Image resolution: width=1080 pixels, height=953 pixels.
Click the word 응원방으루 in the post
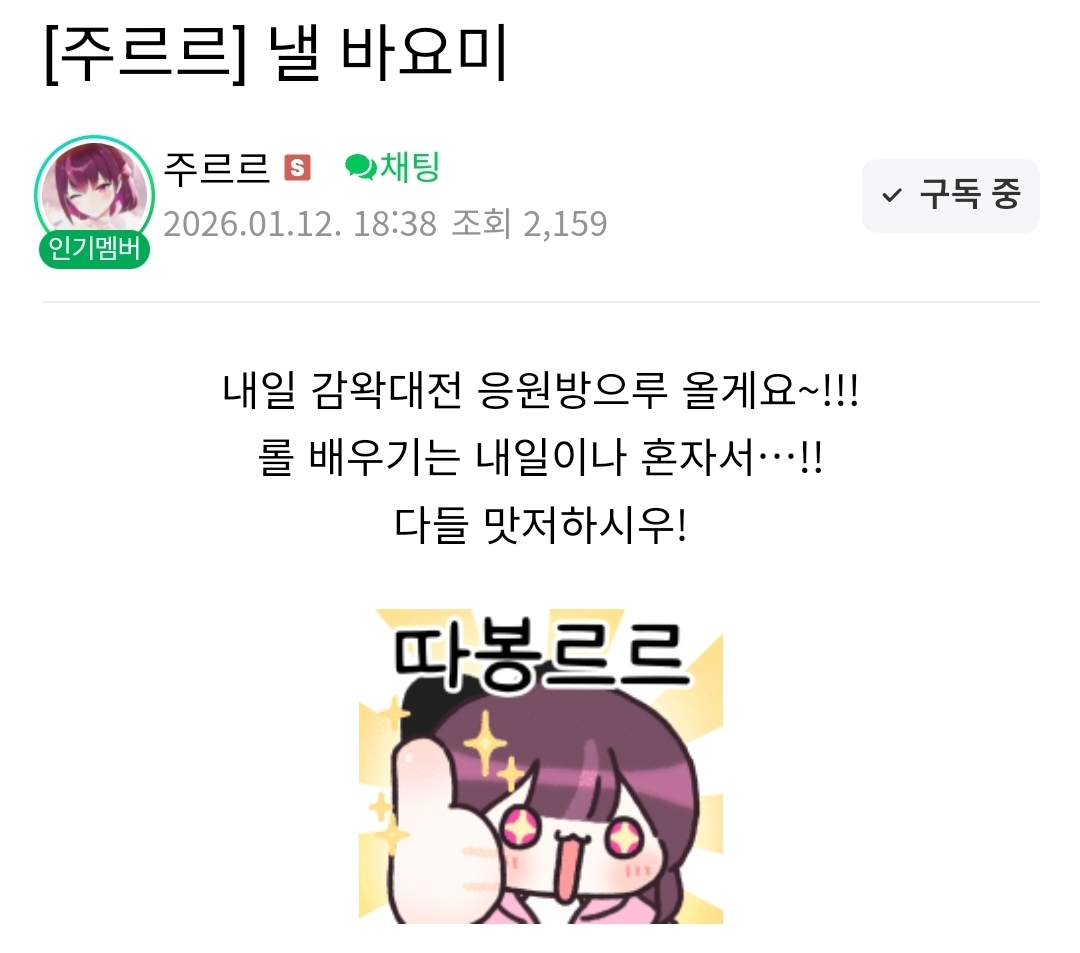[x=572, y=390]
